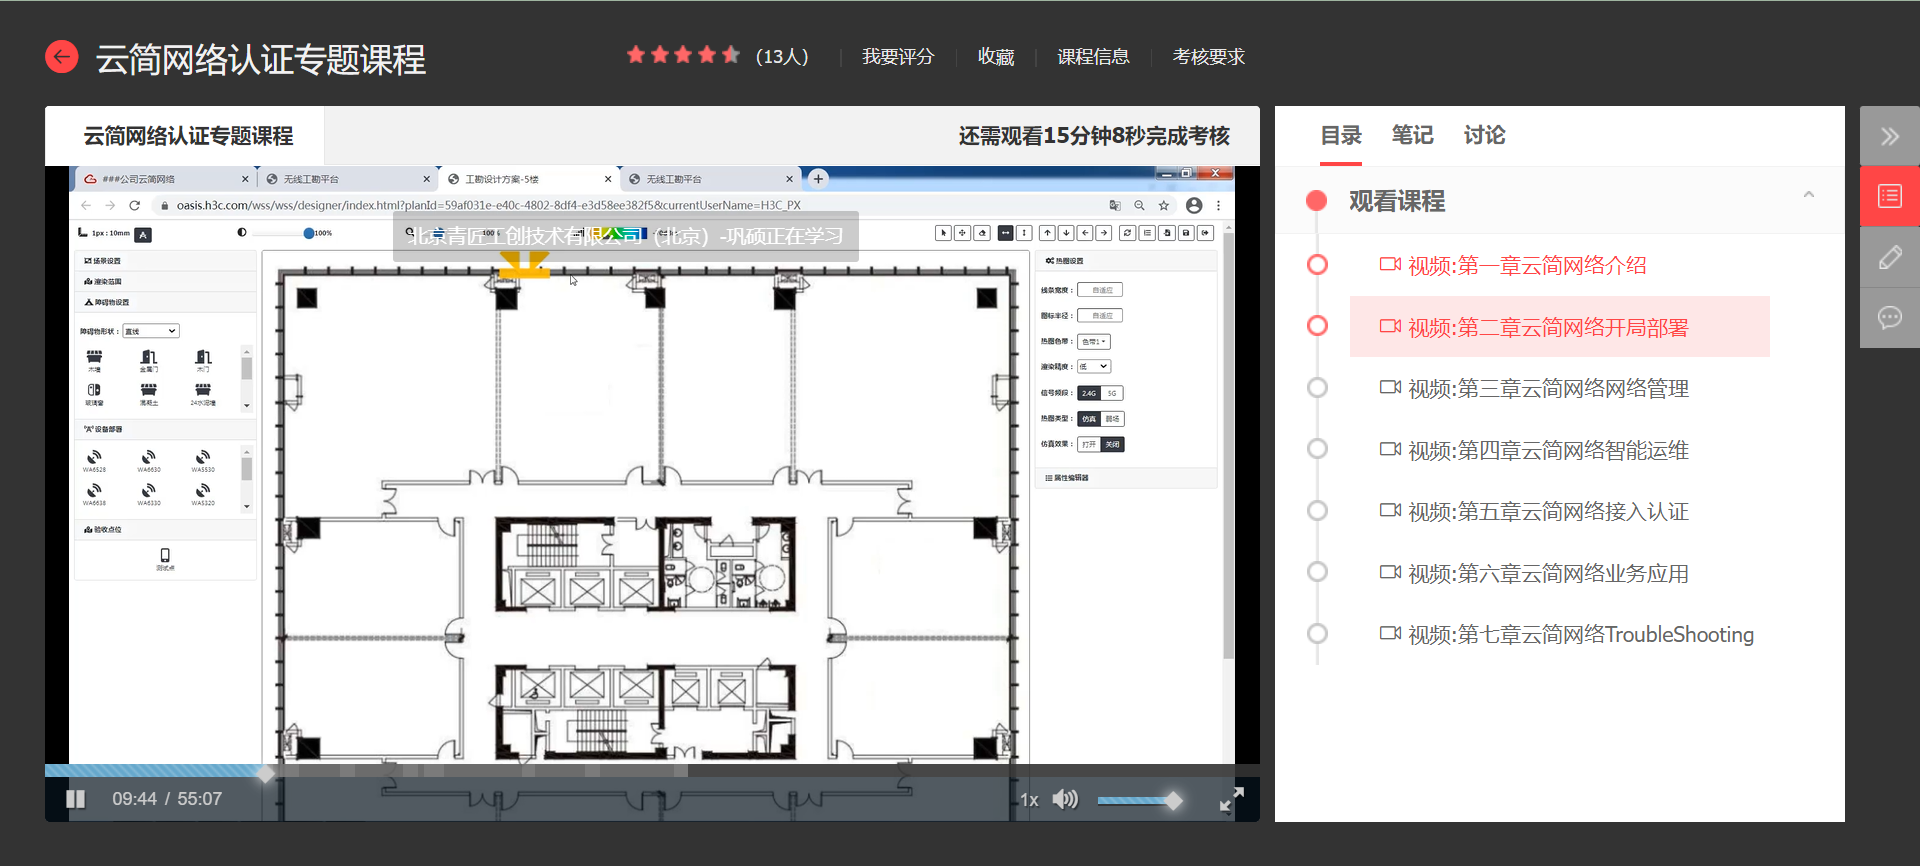
Task: Toggle the 验收点位 panel header
Action: 165,530
